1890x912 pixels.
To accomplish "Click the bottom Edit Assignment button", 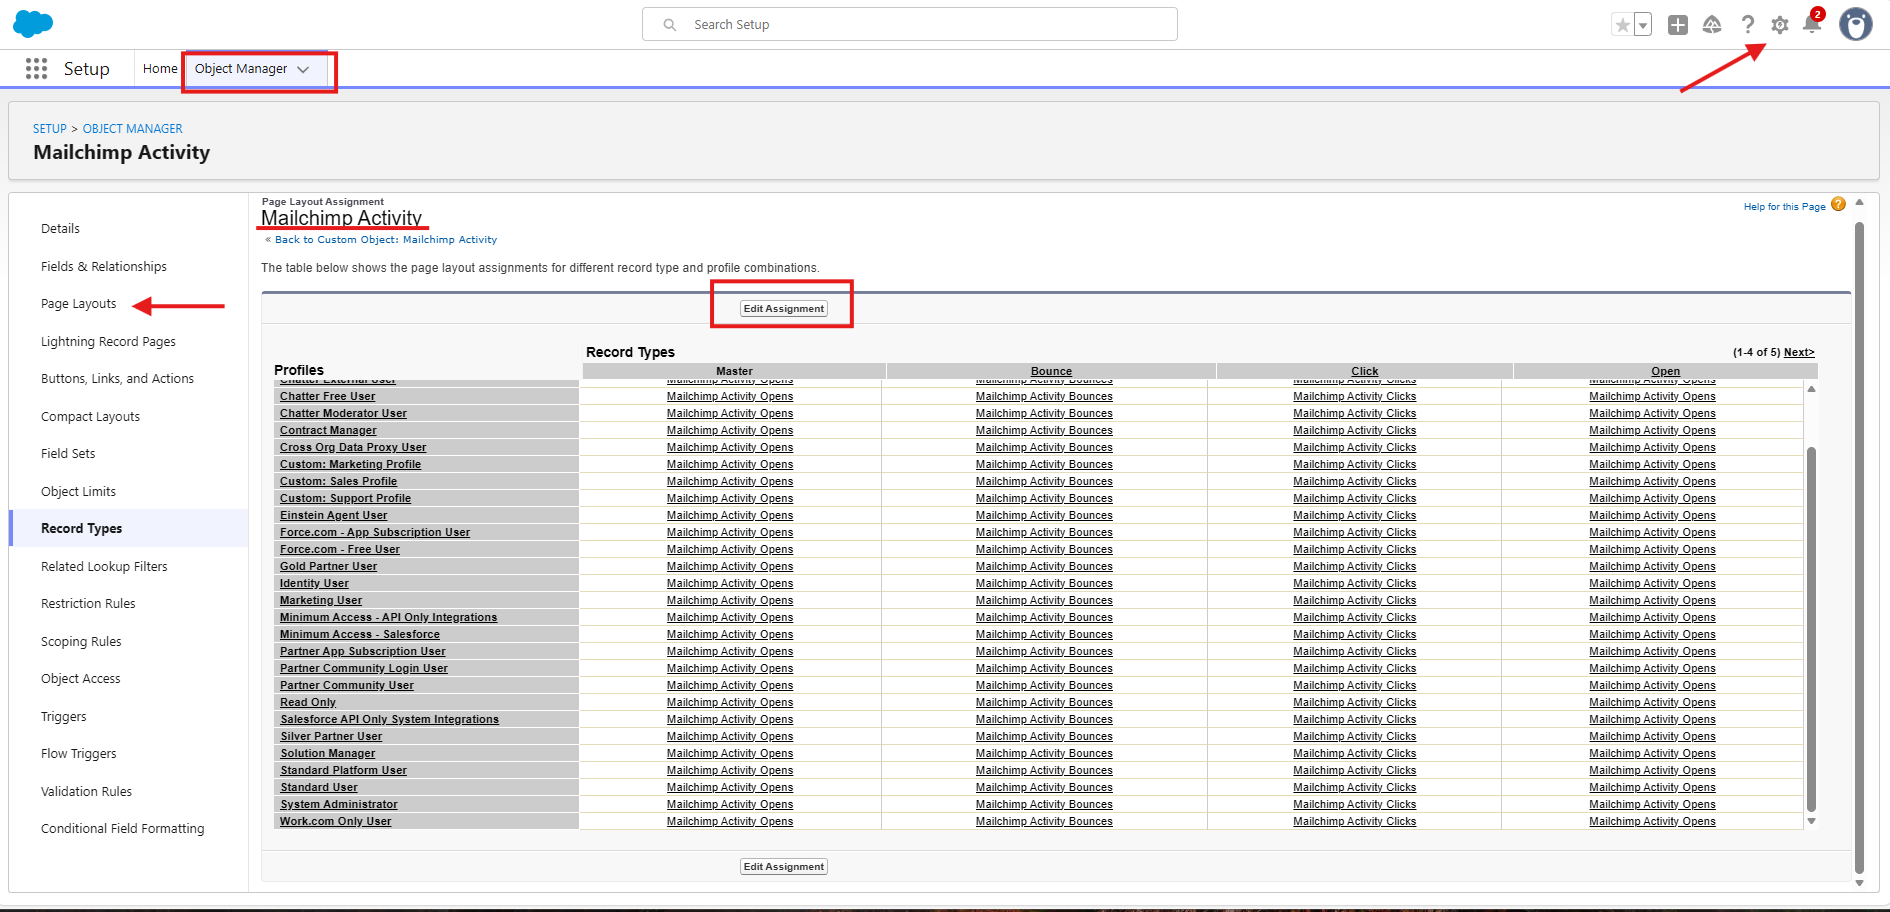I will [x=784, y=867].
